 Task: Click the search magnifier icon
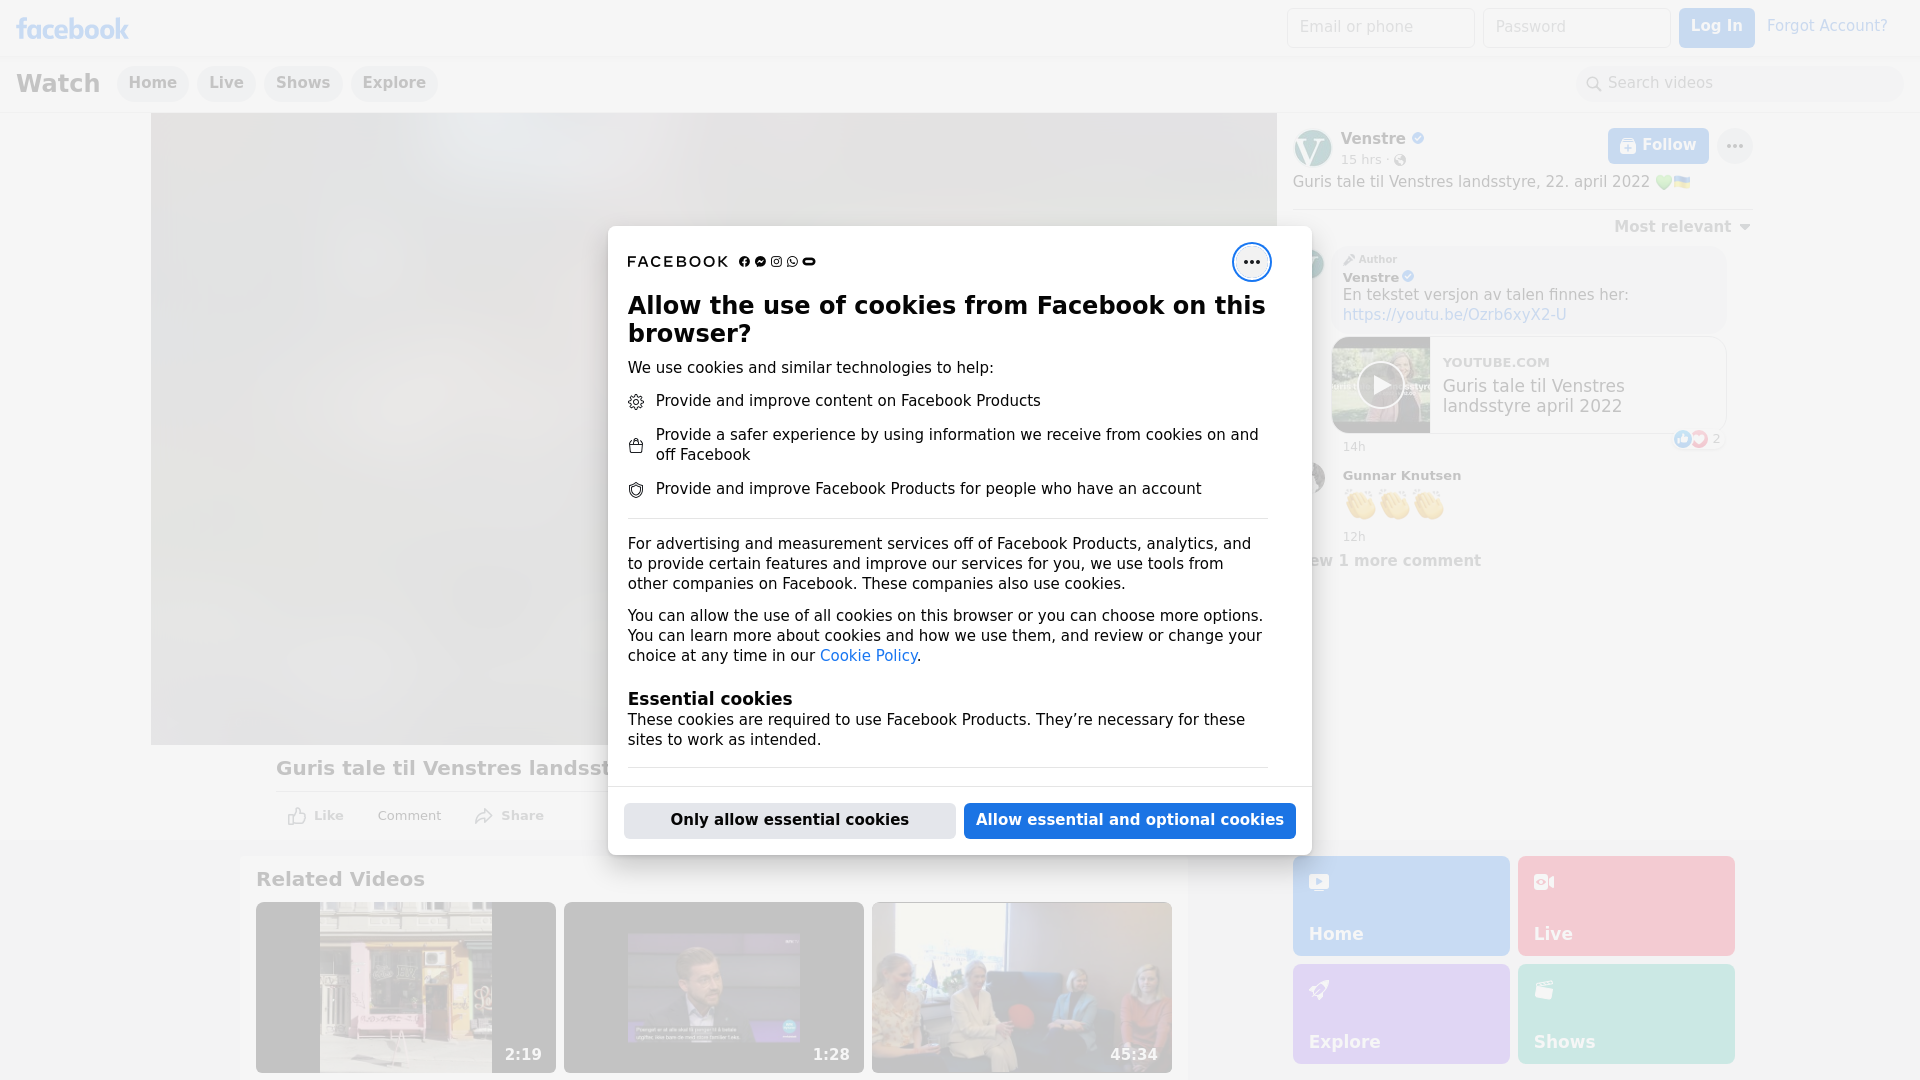point(1594,84)
